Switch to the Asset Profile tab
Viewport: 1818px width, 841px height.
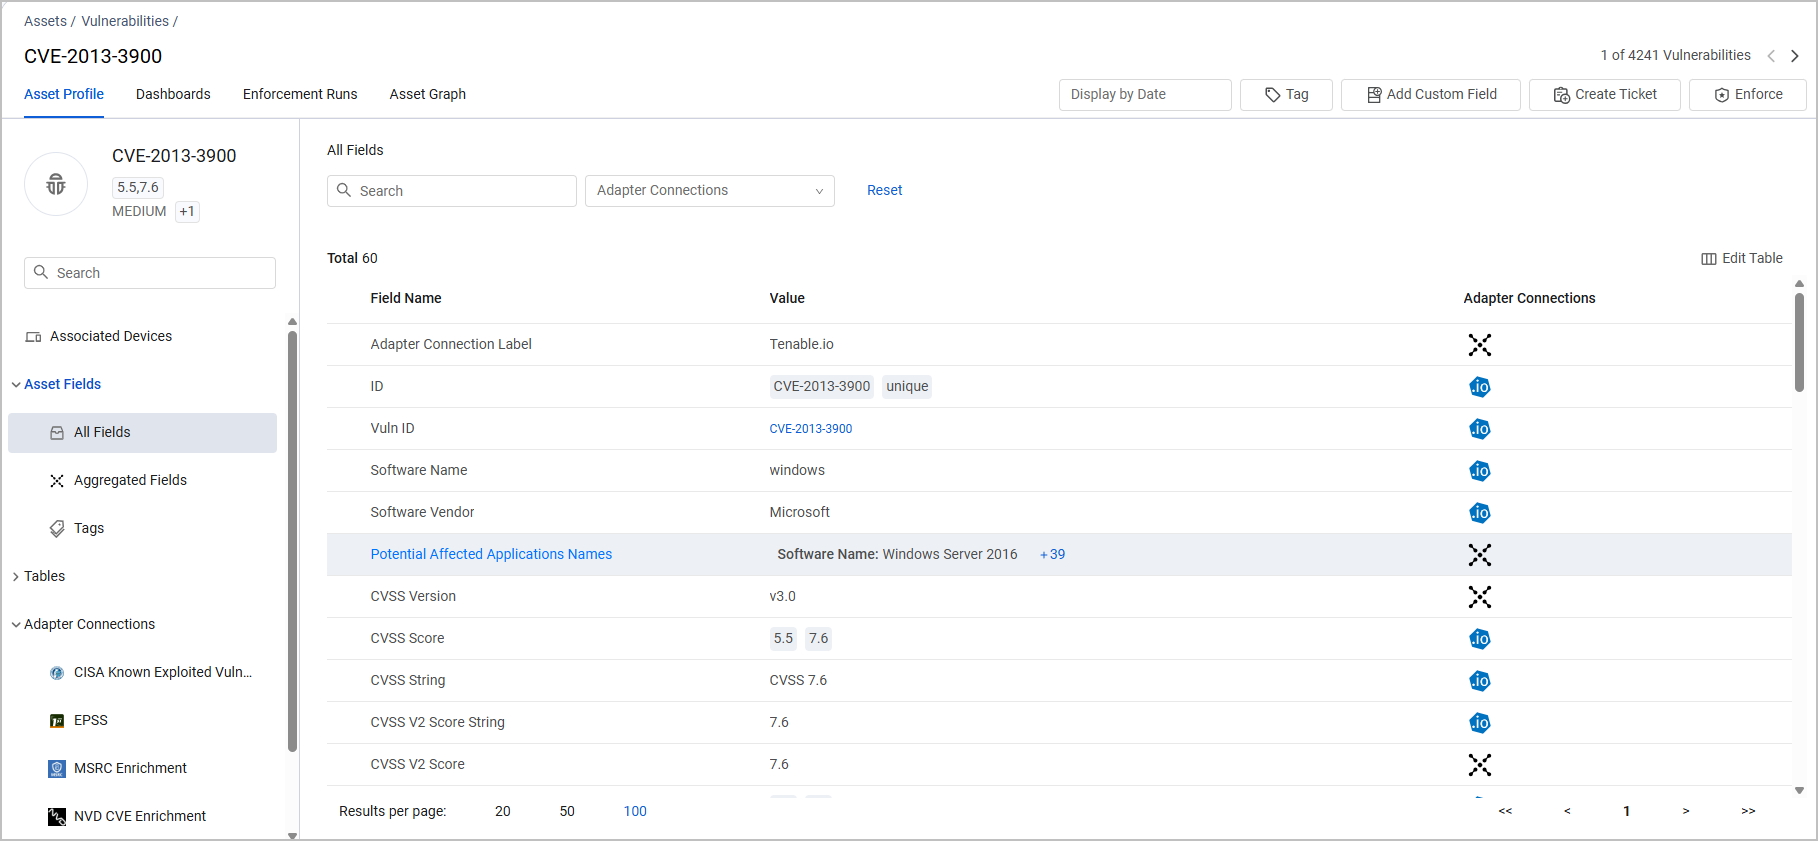[x=64, y=94]
